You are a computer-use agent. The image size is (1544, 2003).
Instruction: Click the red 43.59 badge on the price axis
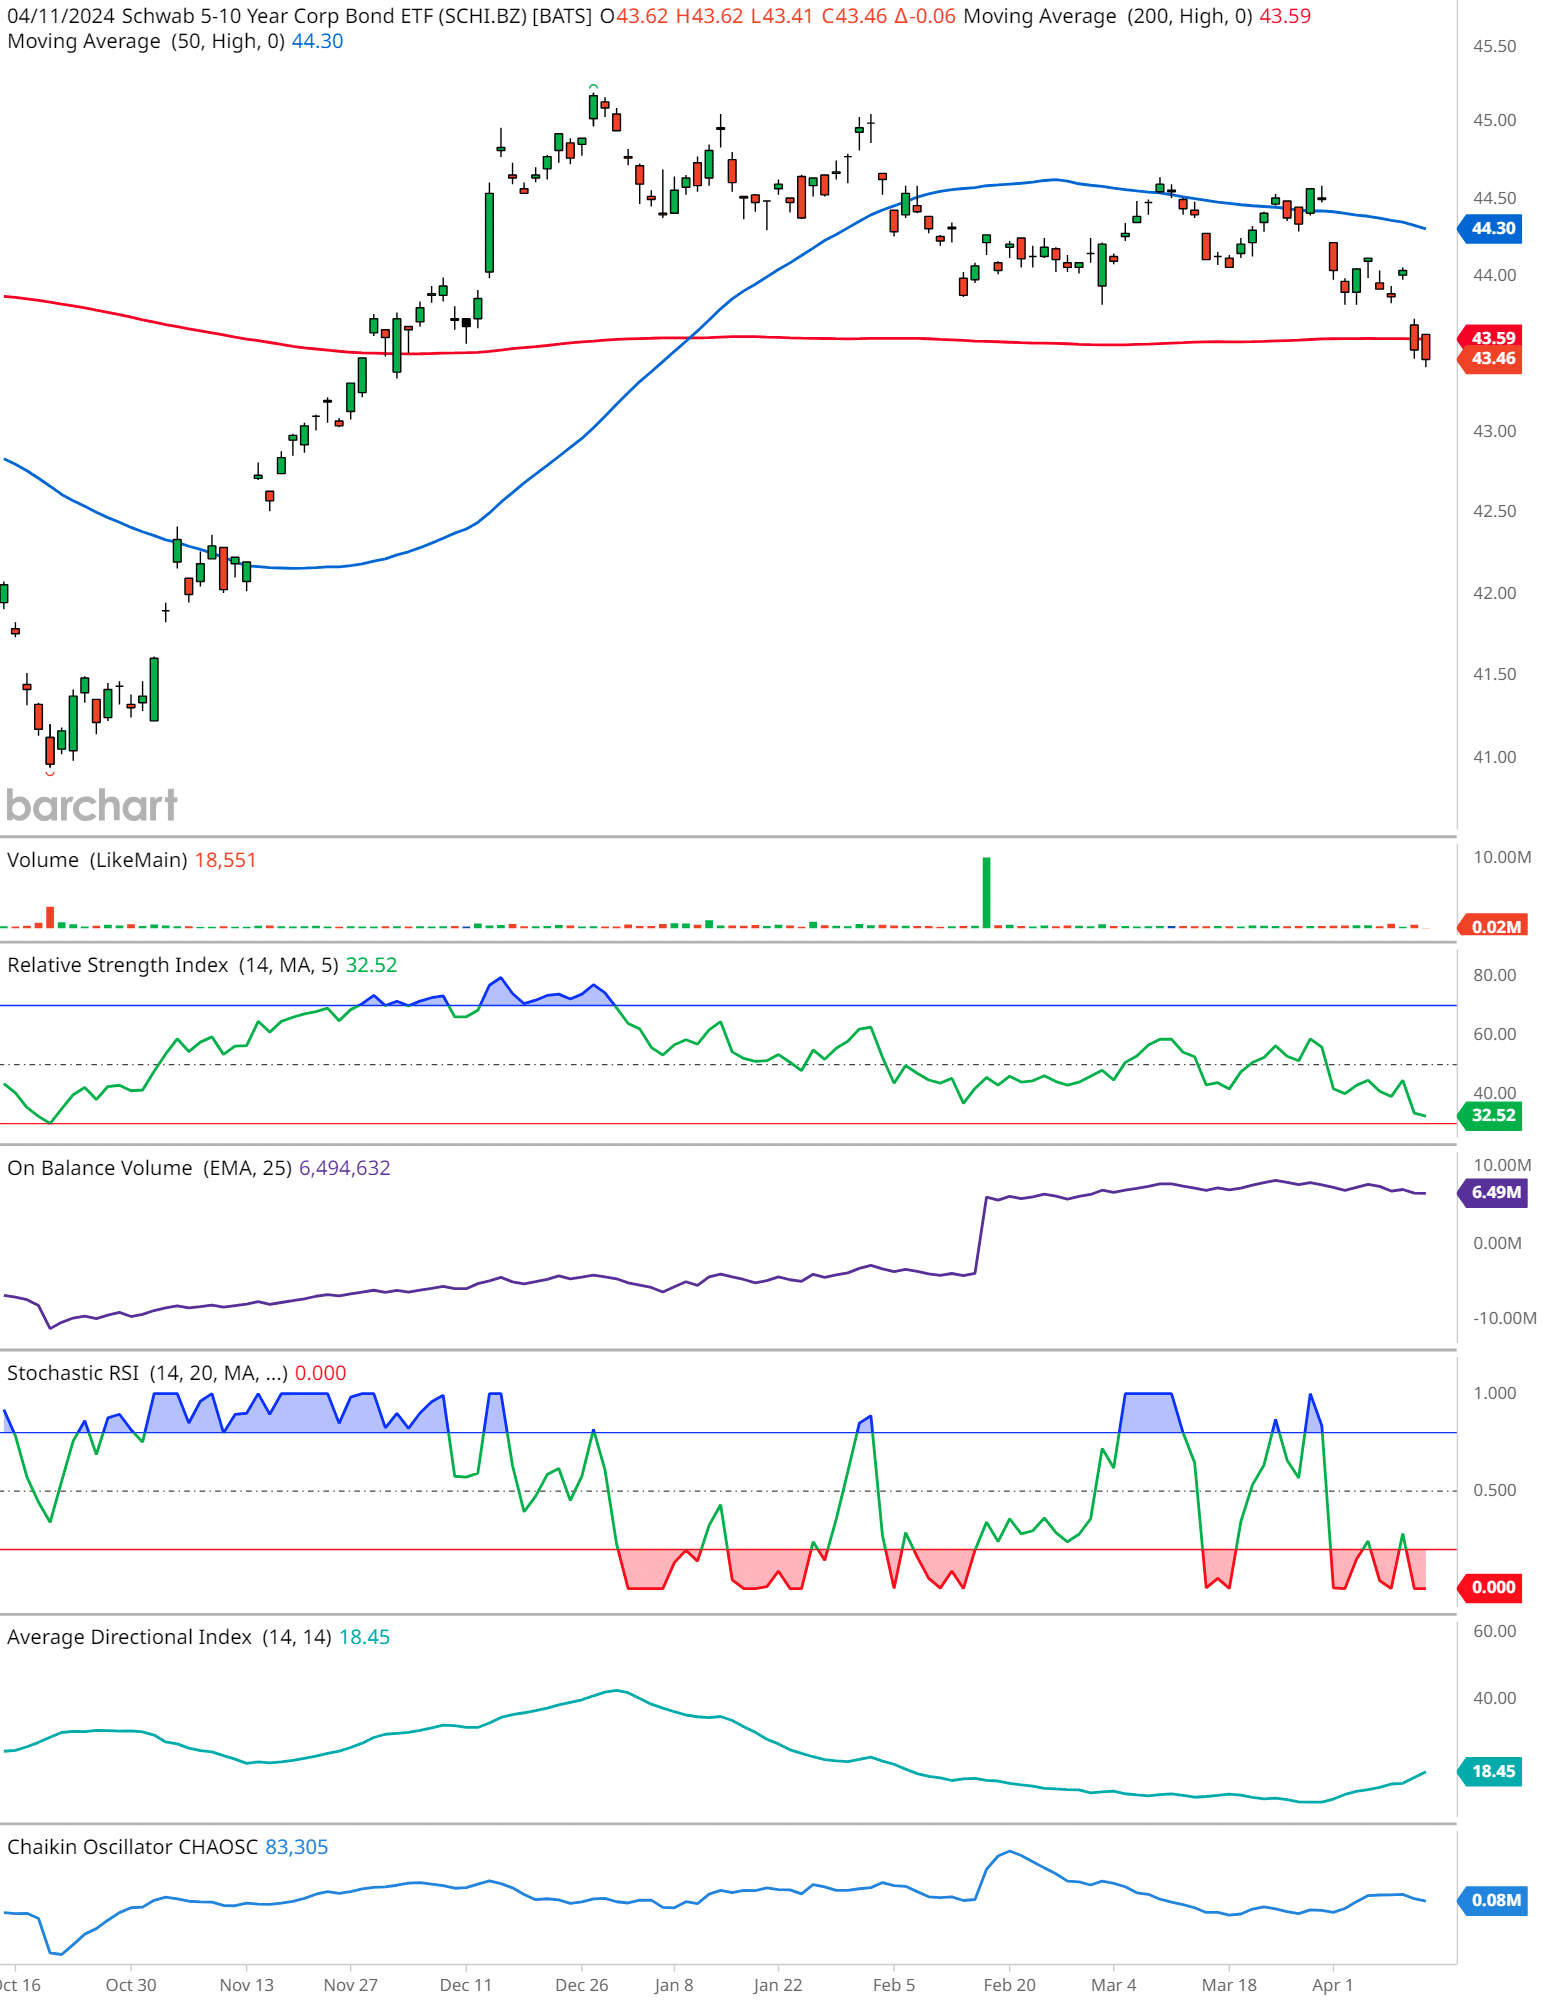(1491, 338)
